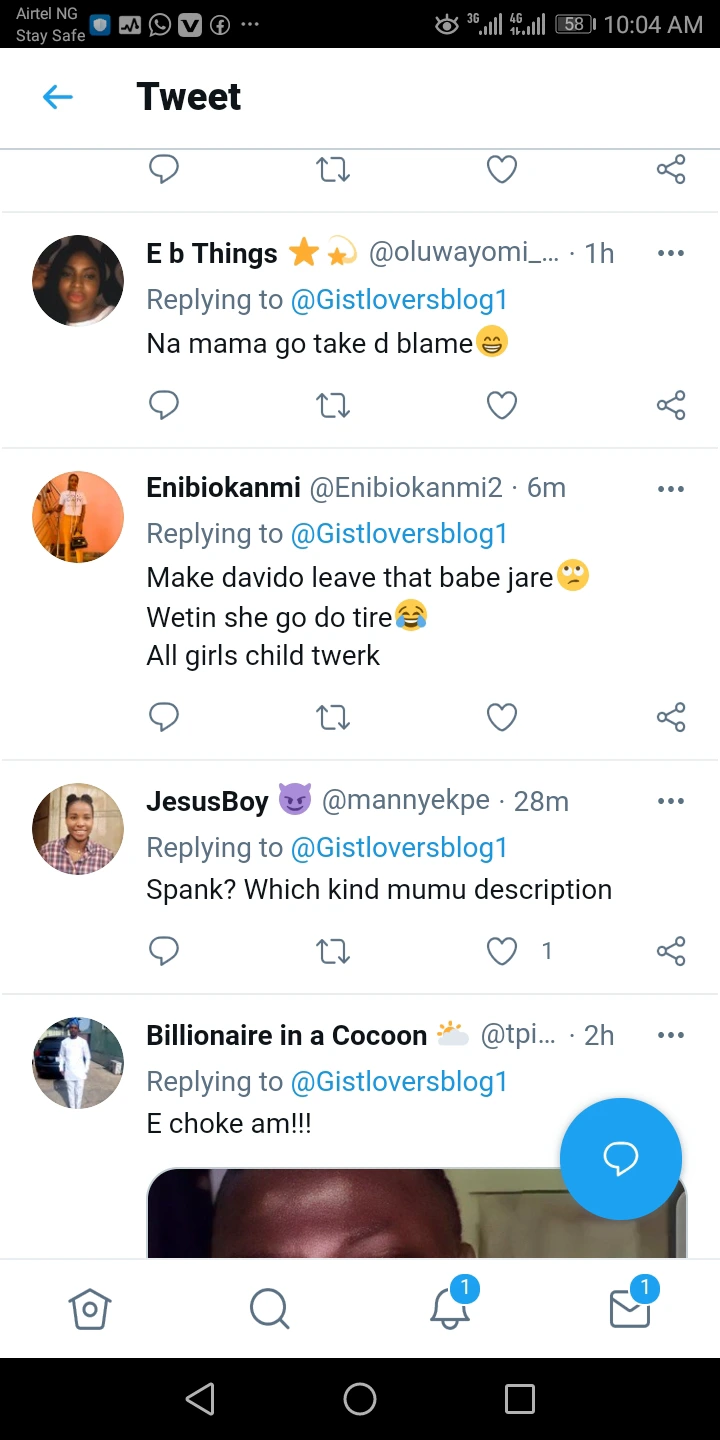Expand options menu for Billionaire in a Cocoon
The width and height of the screenshot is (720, 1440).
[x=671, y=1035]
